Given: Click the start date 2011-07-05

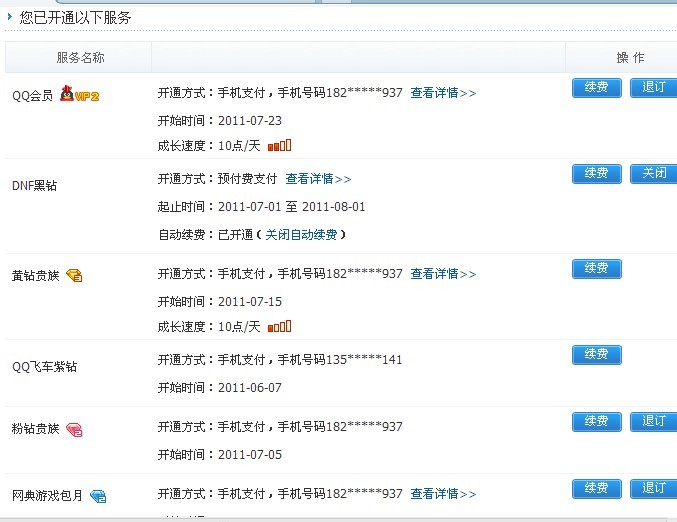Looking at the screenshot, I should (x=250, y=454).
